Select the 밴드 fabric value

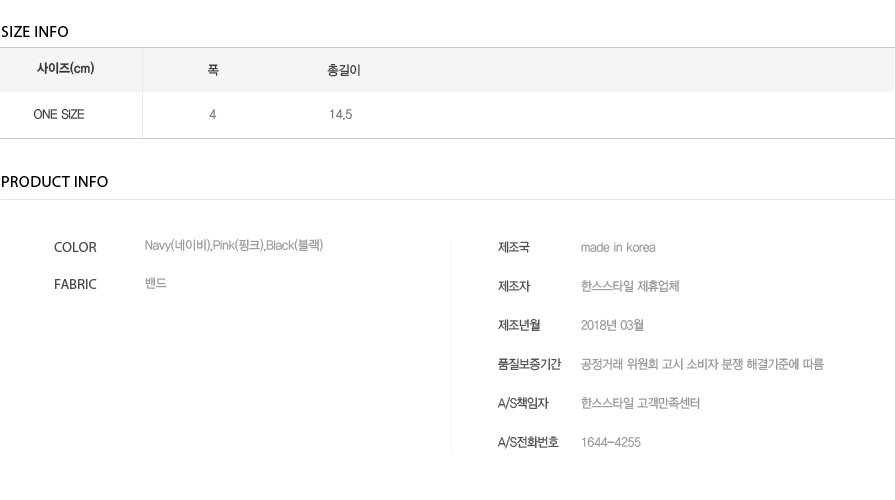(156, 283)
